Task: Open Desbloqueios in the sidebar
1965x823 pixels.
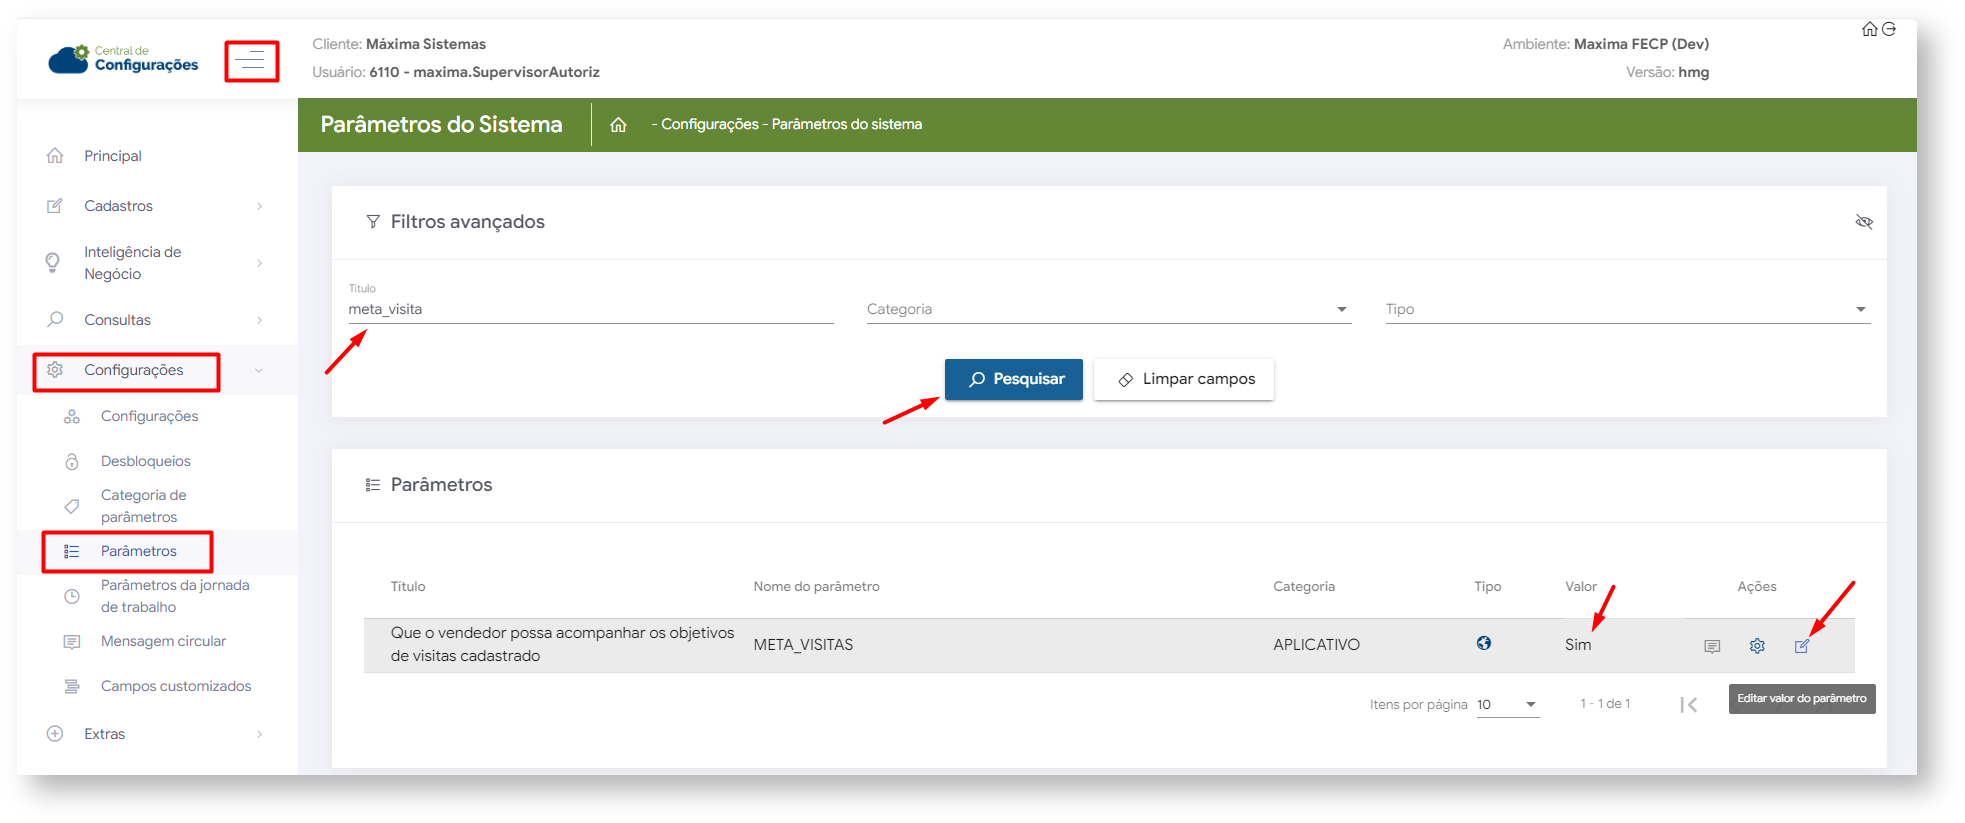Action: pos(145,461)
